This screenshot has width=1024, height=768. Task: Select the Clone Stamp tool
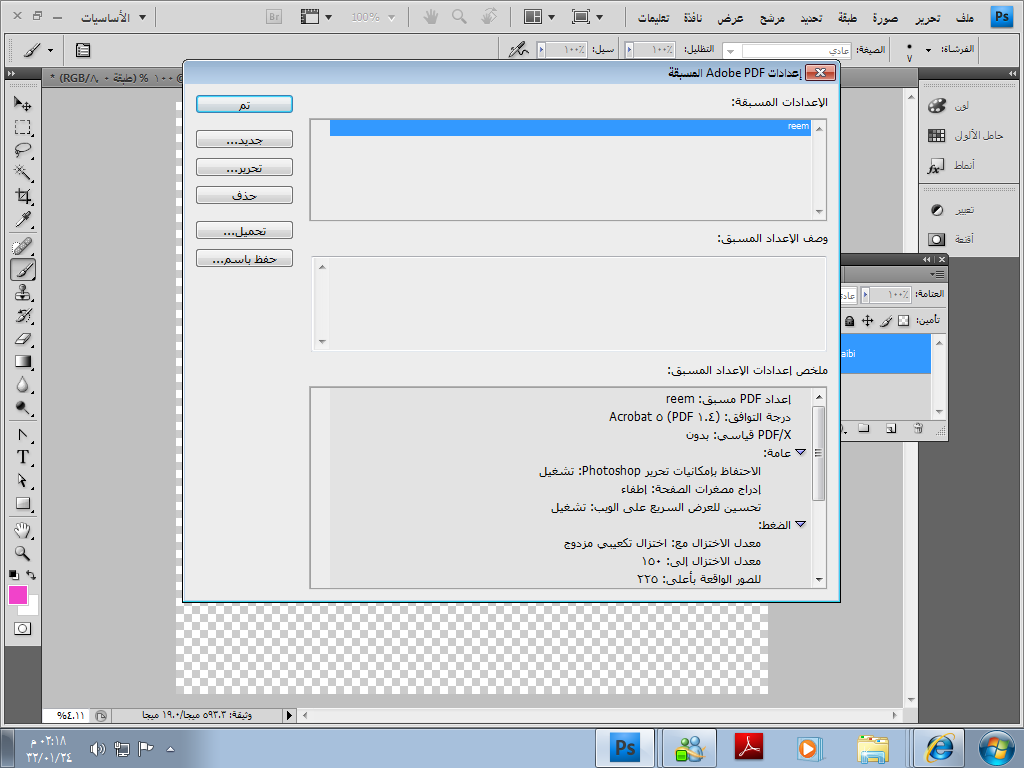coord(22,293)
